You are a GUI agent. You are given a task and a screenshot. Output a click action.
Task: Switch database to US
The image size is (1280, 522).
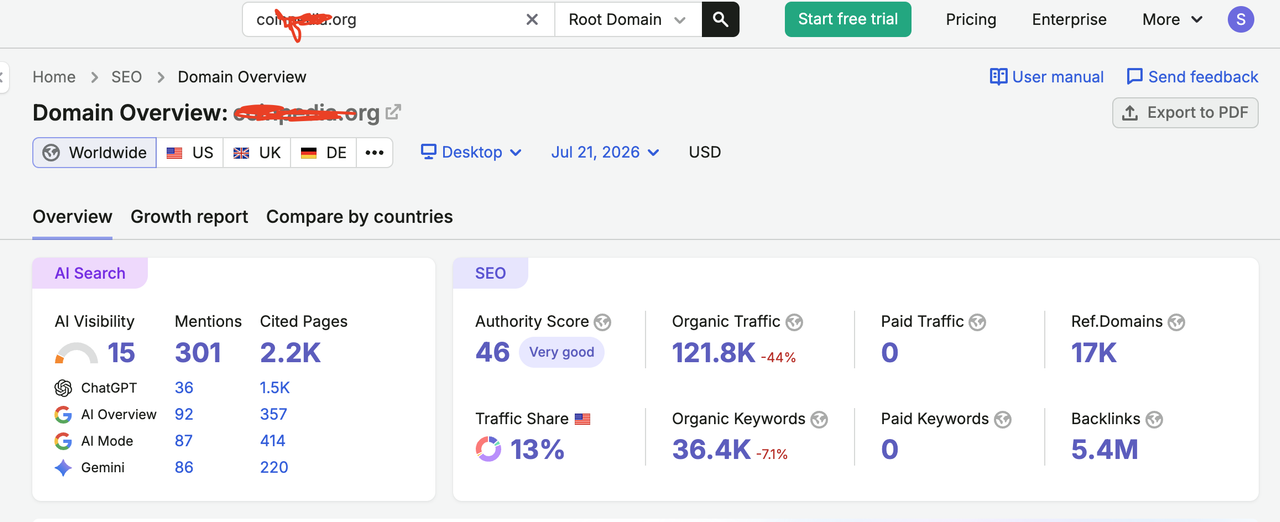tap(190, 153)
